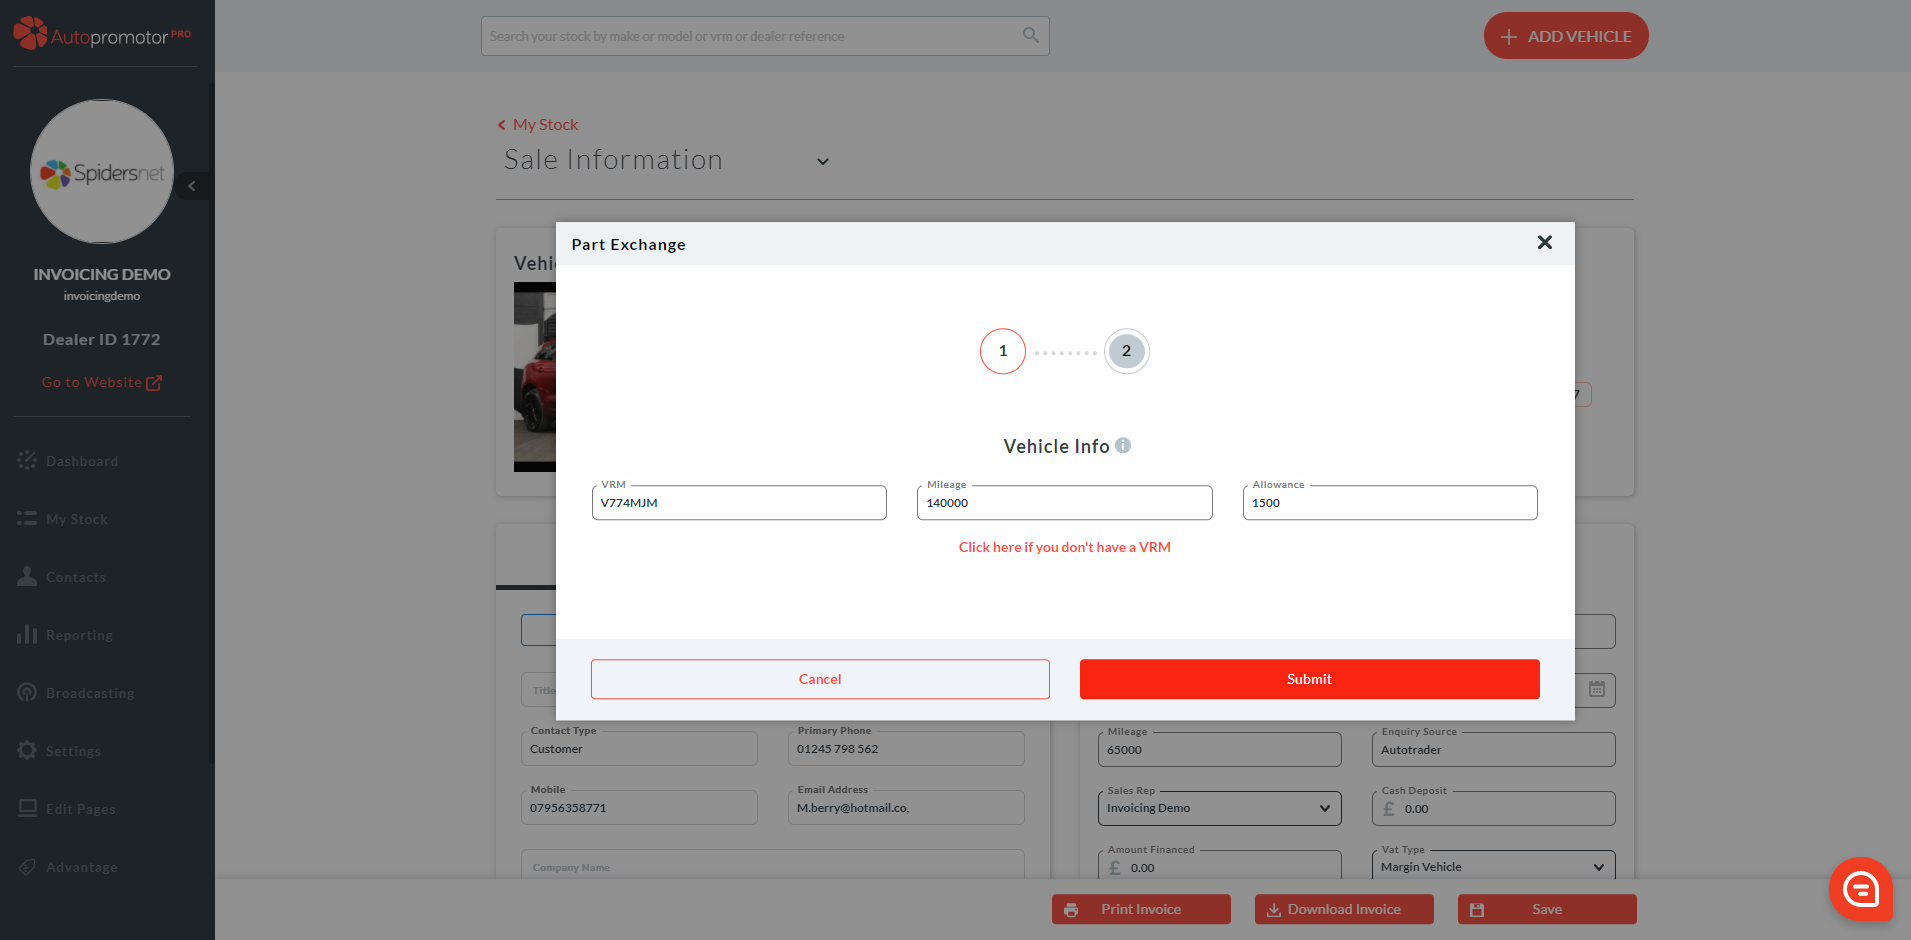Open the Sales Rep dropdown

(x=1219, y=808)
